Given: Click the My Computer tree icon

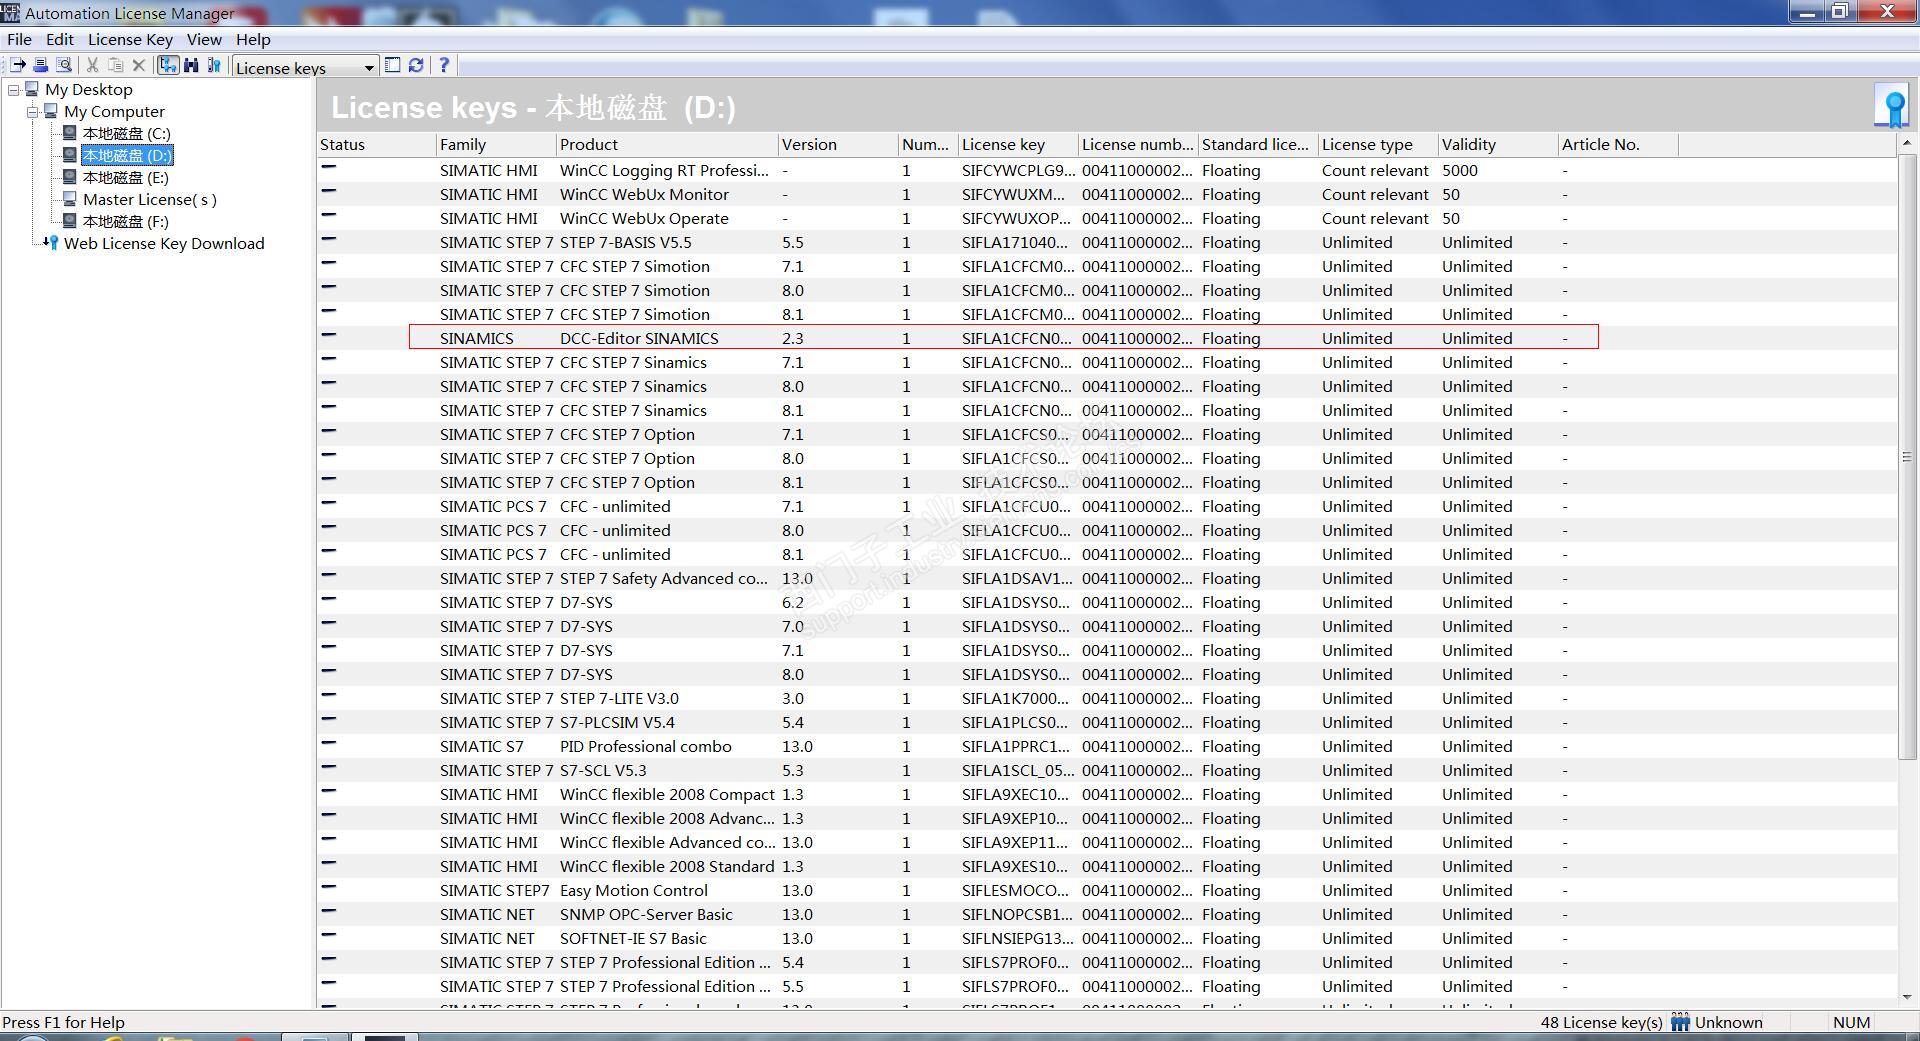Looking at the screenshot, I should [51, 111].
